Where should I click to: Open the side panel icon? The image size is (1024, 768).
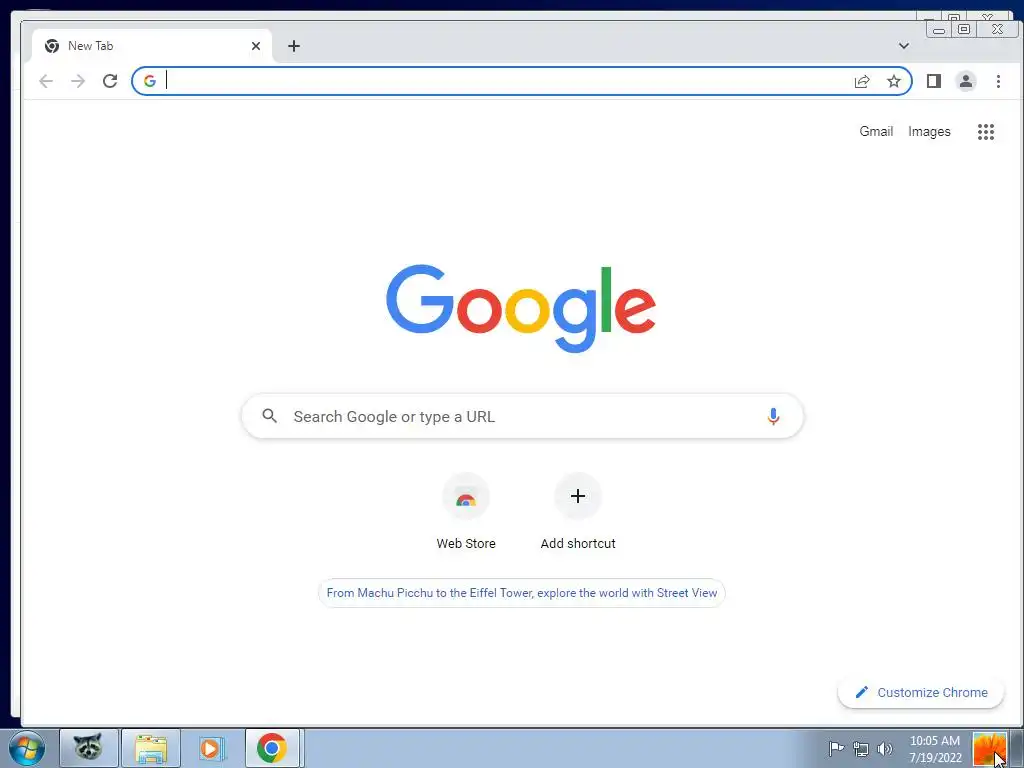(934, 81)
